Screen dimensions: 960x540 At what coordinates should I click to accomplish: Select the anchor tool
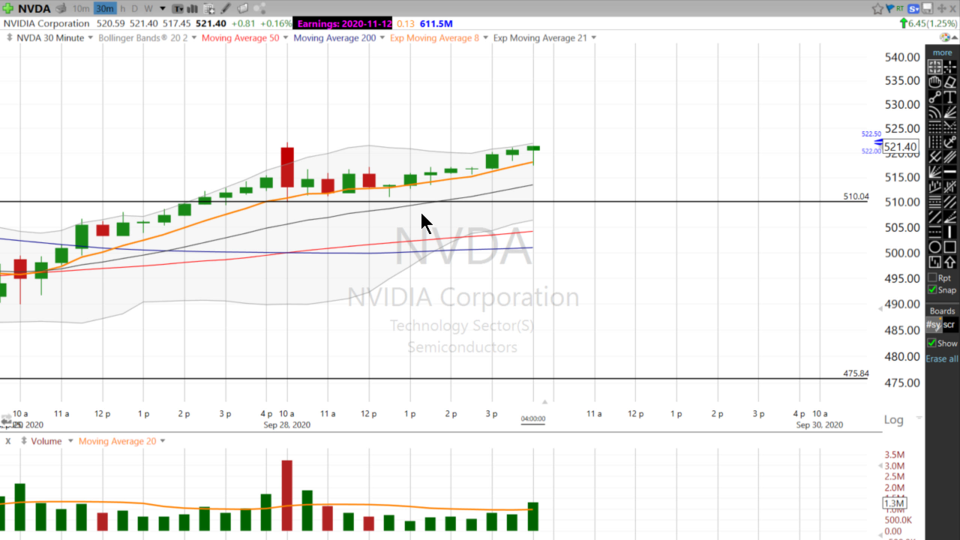click(x=950, y=142)
